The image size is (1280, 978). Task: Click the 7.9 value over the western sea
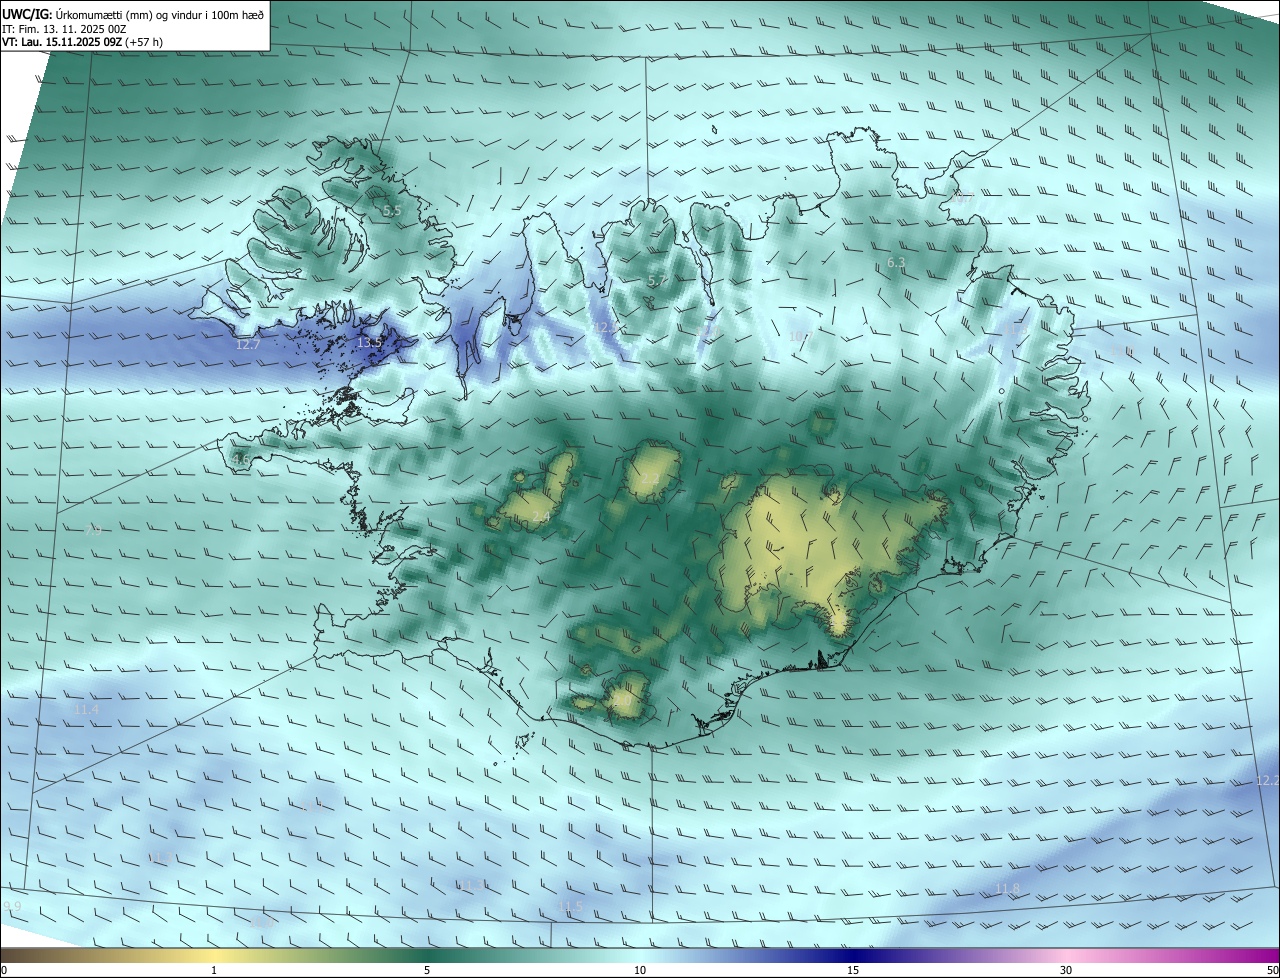pos(93,530)
